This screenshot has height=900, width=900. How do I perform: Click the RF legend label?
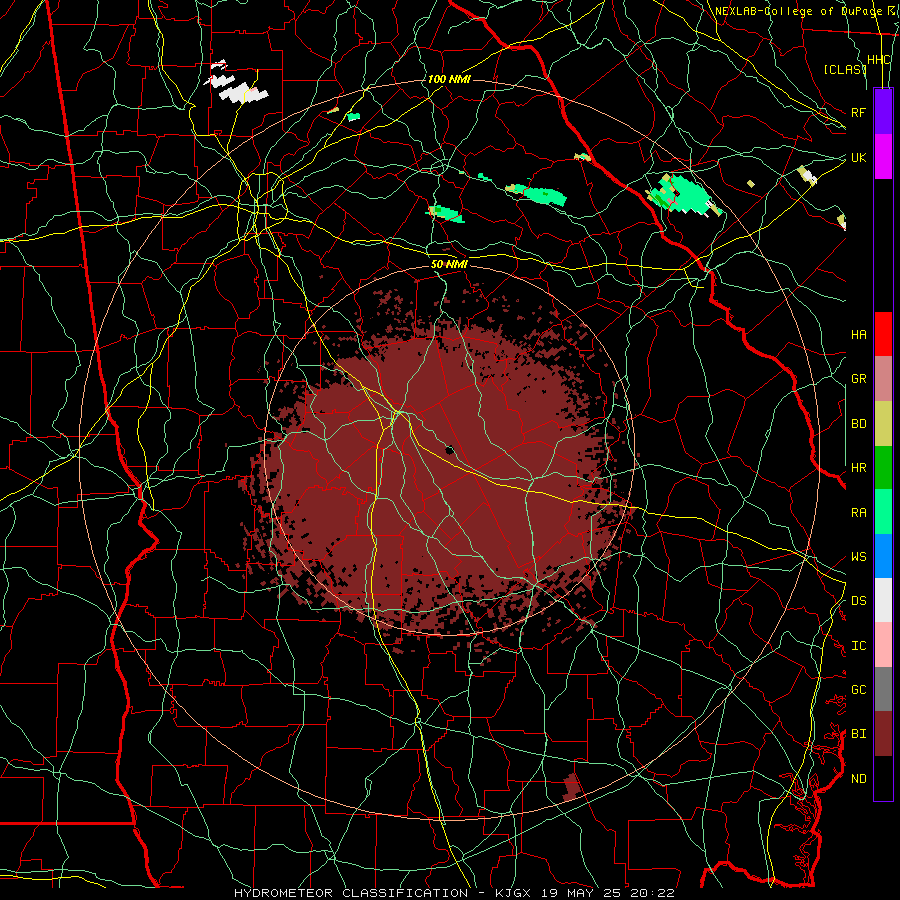click(858, 112)
